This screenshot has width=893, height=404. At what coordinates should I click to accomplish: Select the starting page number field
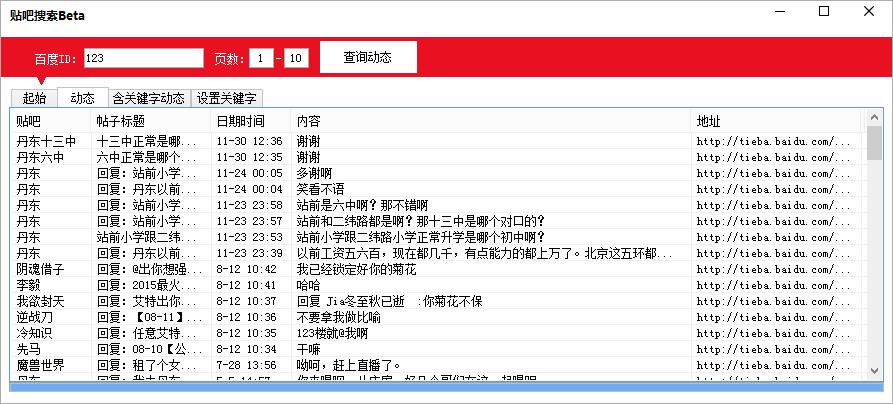coord(259,59)
